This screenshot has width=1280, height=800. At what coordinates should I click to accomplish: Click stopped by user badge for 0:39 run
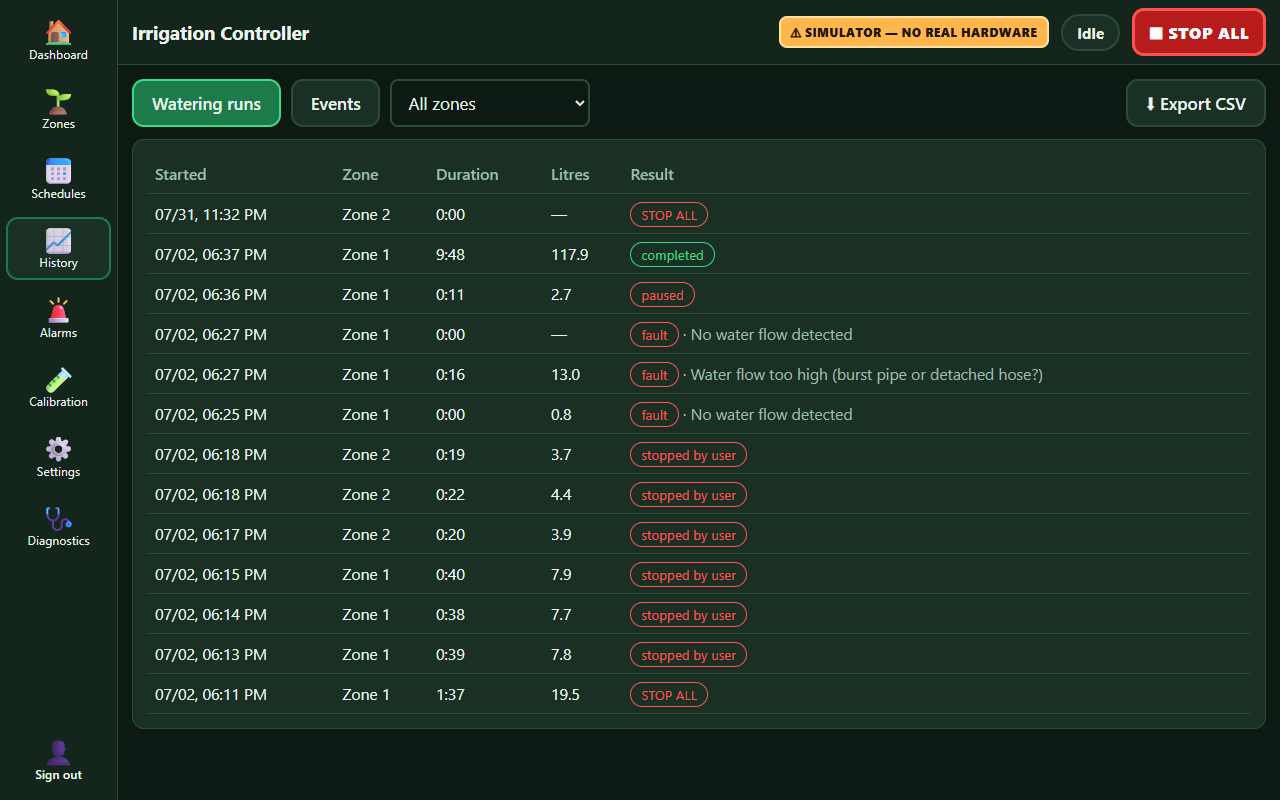(x=688, y=655)
